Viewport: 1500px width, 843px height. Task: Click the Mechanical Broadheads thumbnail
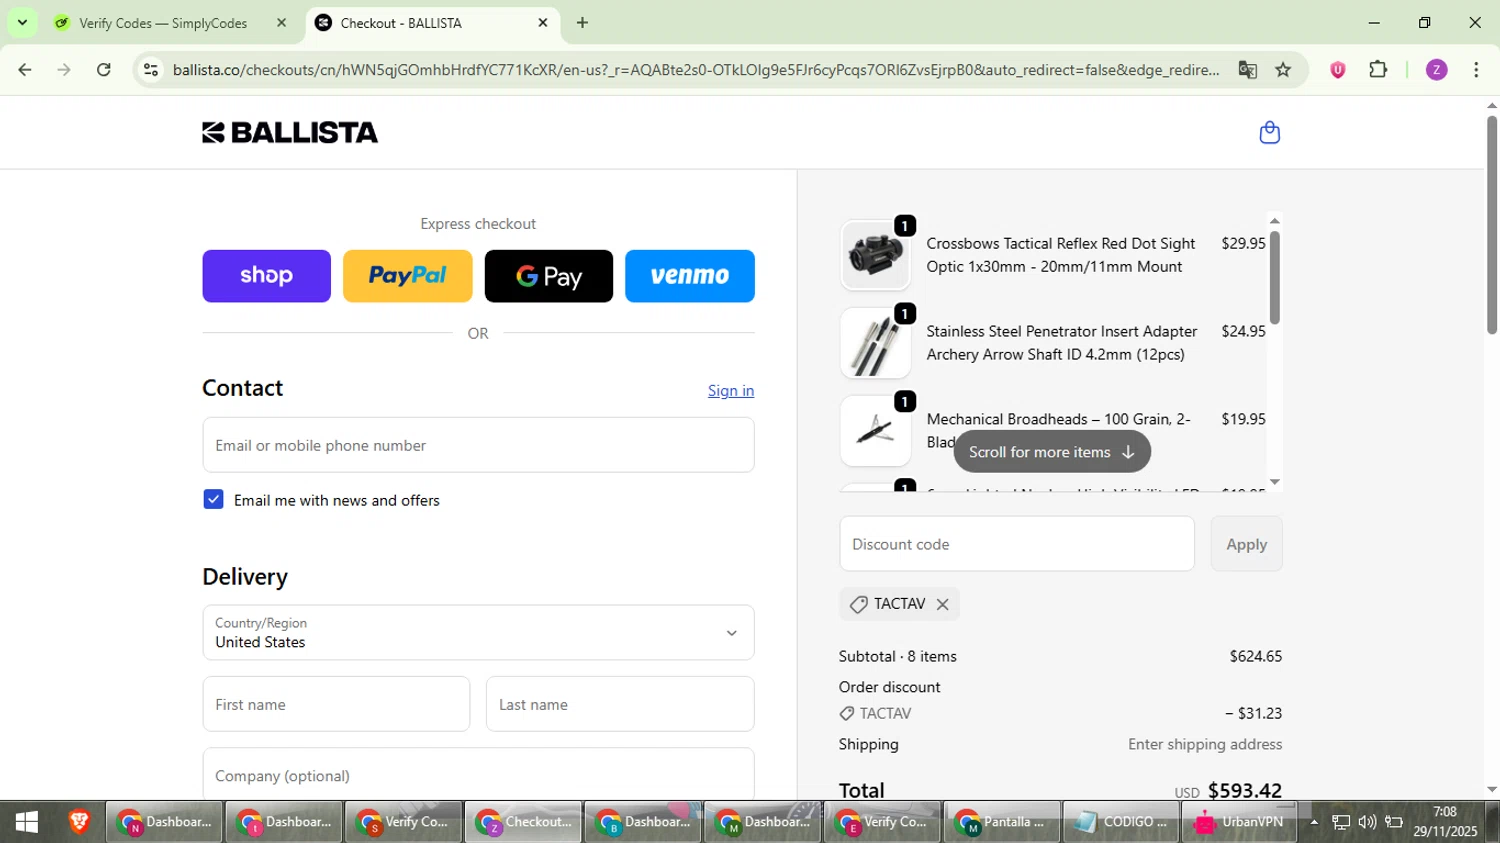(x=875, y=431)
